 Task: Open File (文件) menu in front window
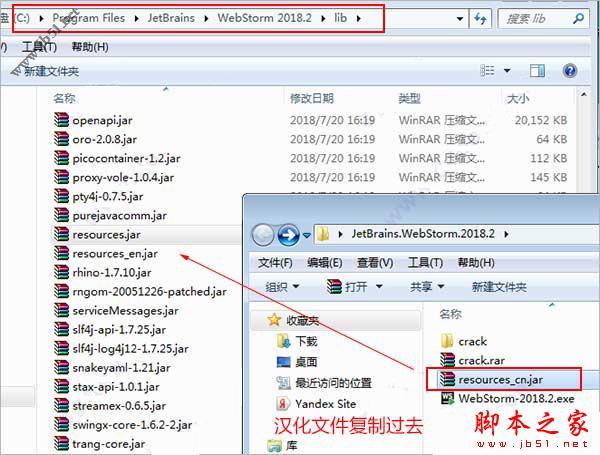point(275,263)
